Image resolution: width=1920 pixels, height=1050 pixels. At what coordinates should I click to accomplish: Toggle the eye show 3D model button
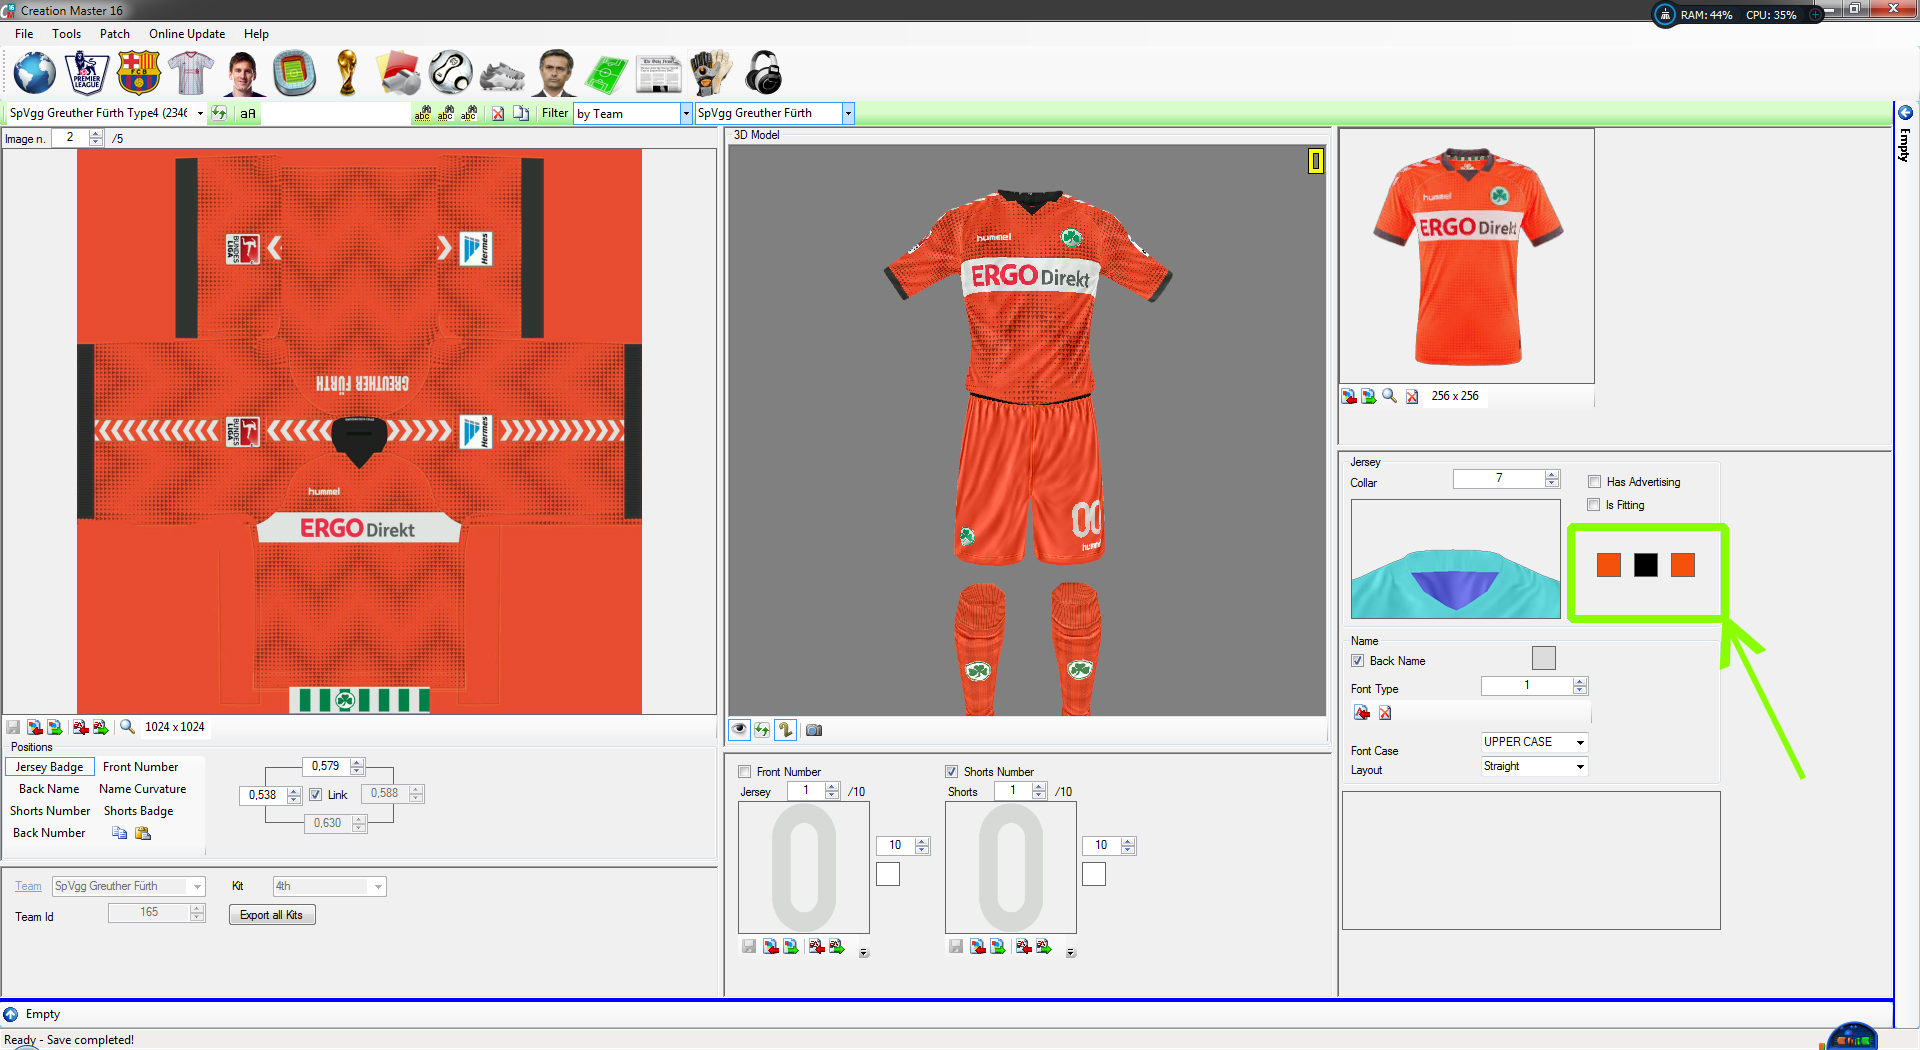click(740, 729)
